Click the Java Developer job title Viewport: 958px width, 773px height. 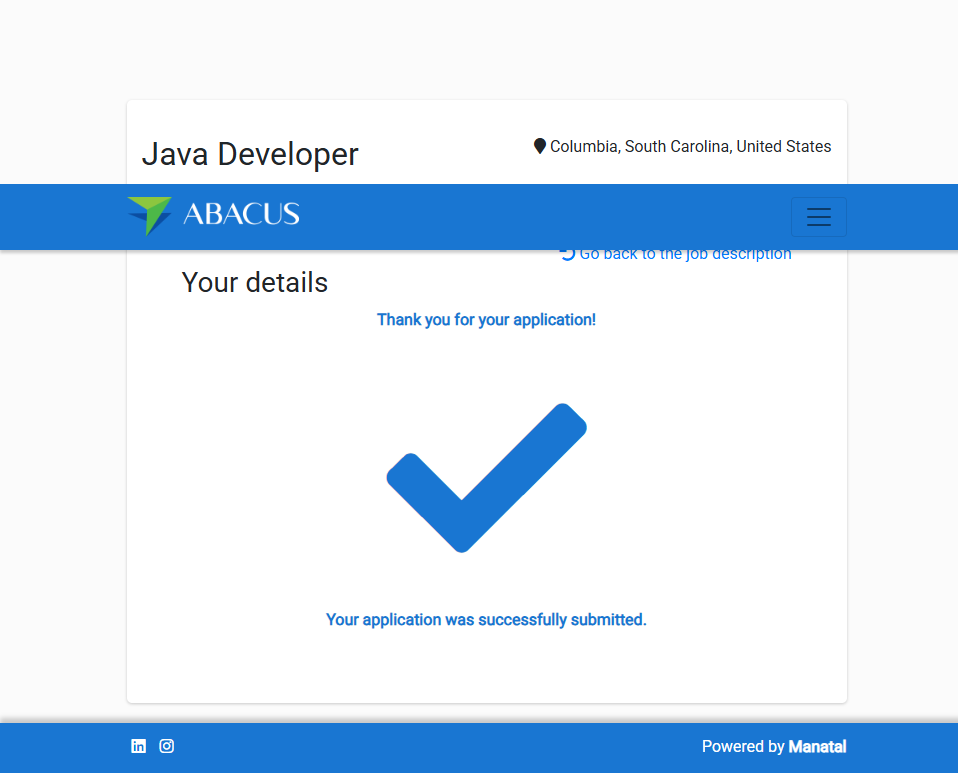tap(250, 154)
